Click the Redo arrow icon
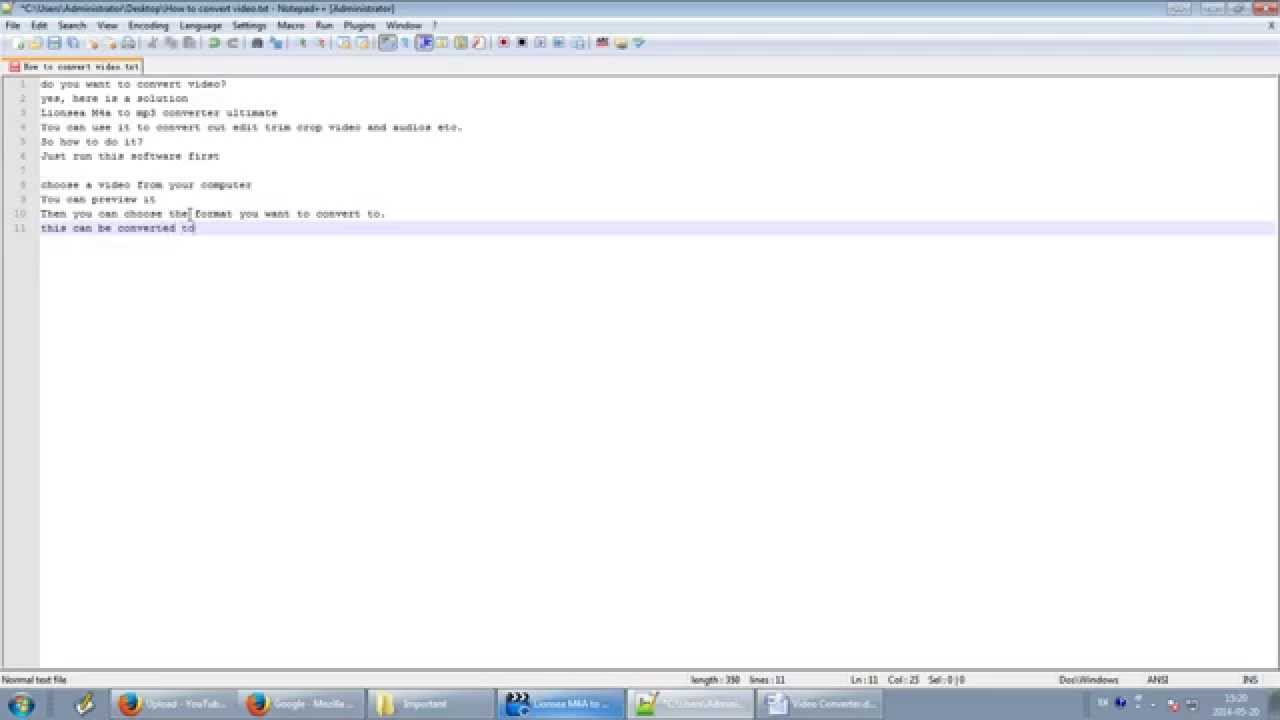This screenshot has width=1280, height=720. pyautogui.click(x=233, y=43)
